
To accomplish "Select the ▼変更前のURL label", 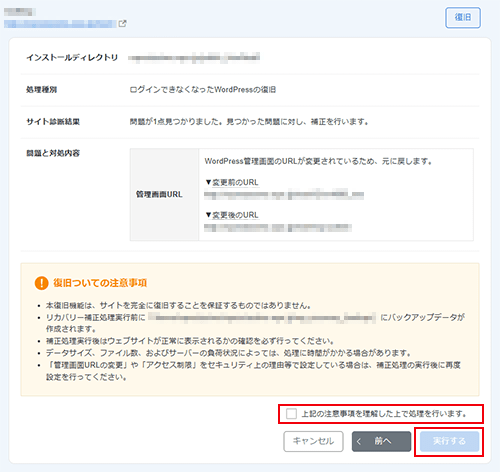I will tap(232, 182).
